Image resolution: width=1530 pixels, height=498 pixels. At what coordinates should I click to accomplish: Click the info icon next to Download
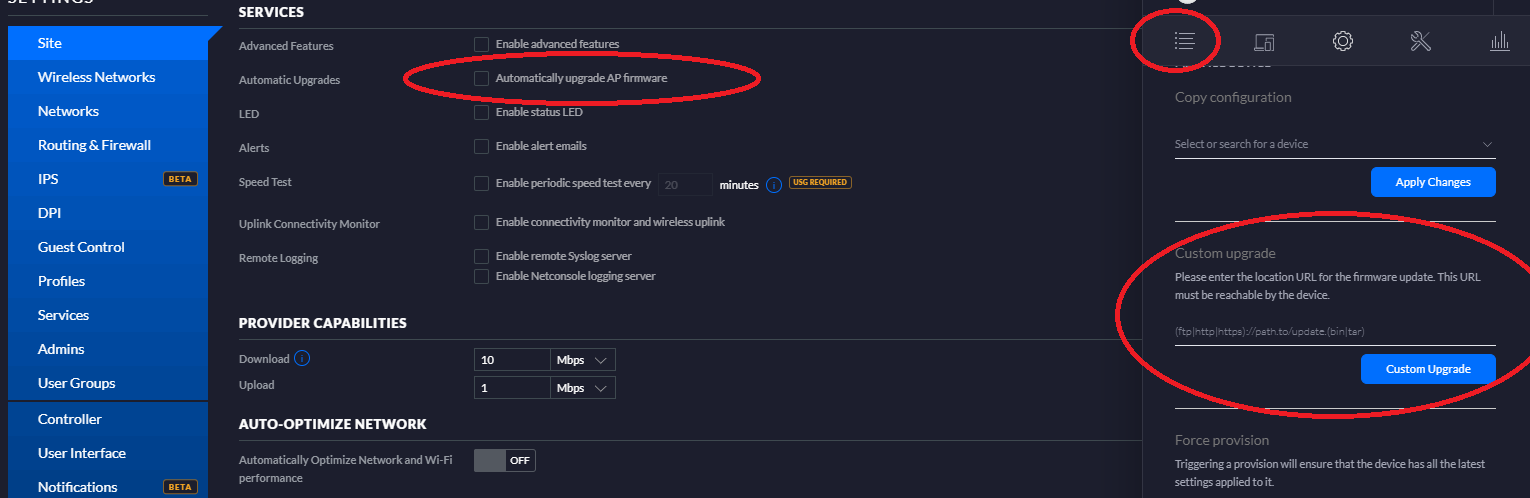coord(302,358)
